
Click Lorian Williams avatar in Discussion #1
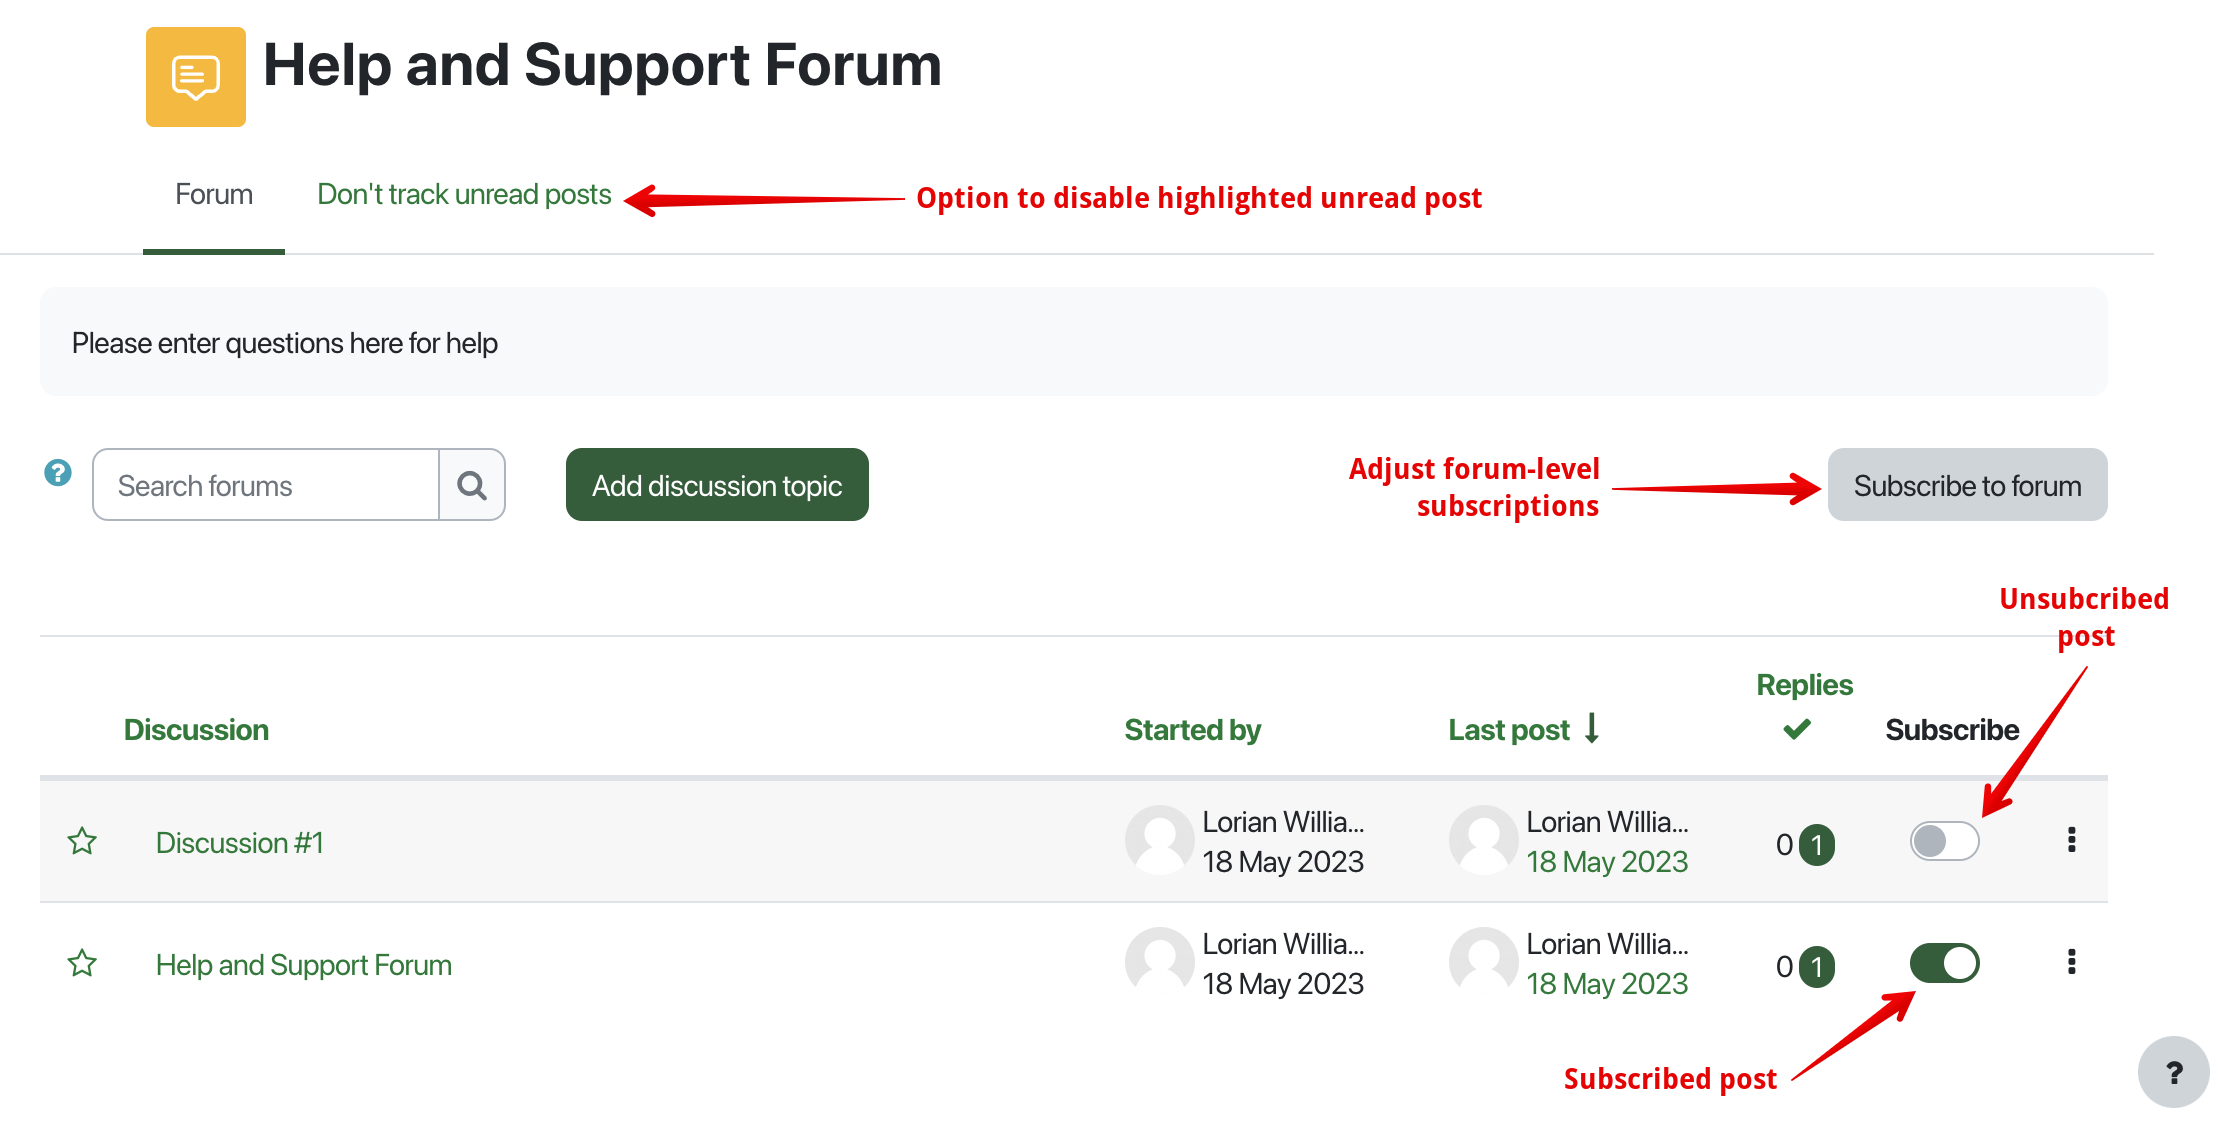1159,840
